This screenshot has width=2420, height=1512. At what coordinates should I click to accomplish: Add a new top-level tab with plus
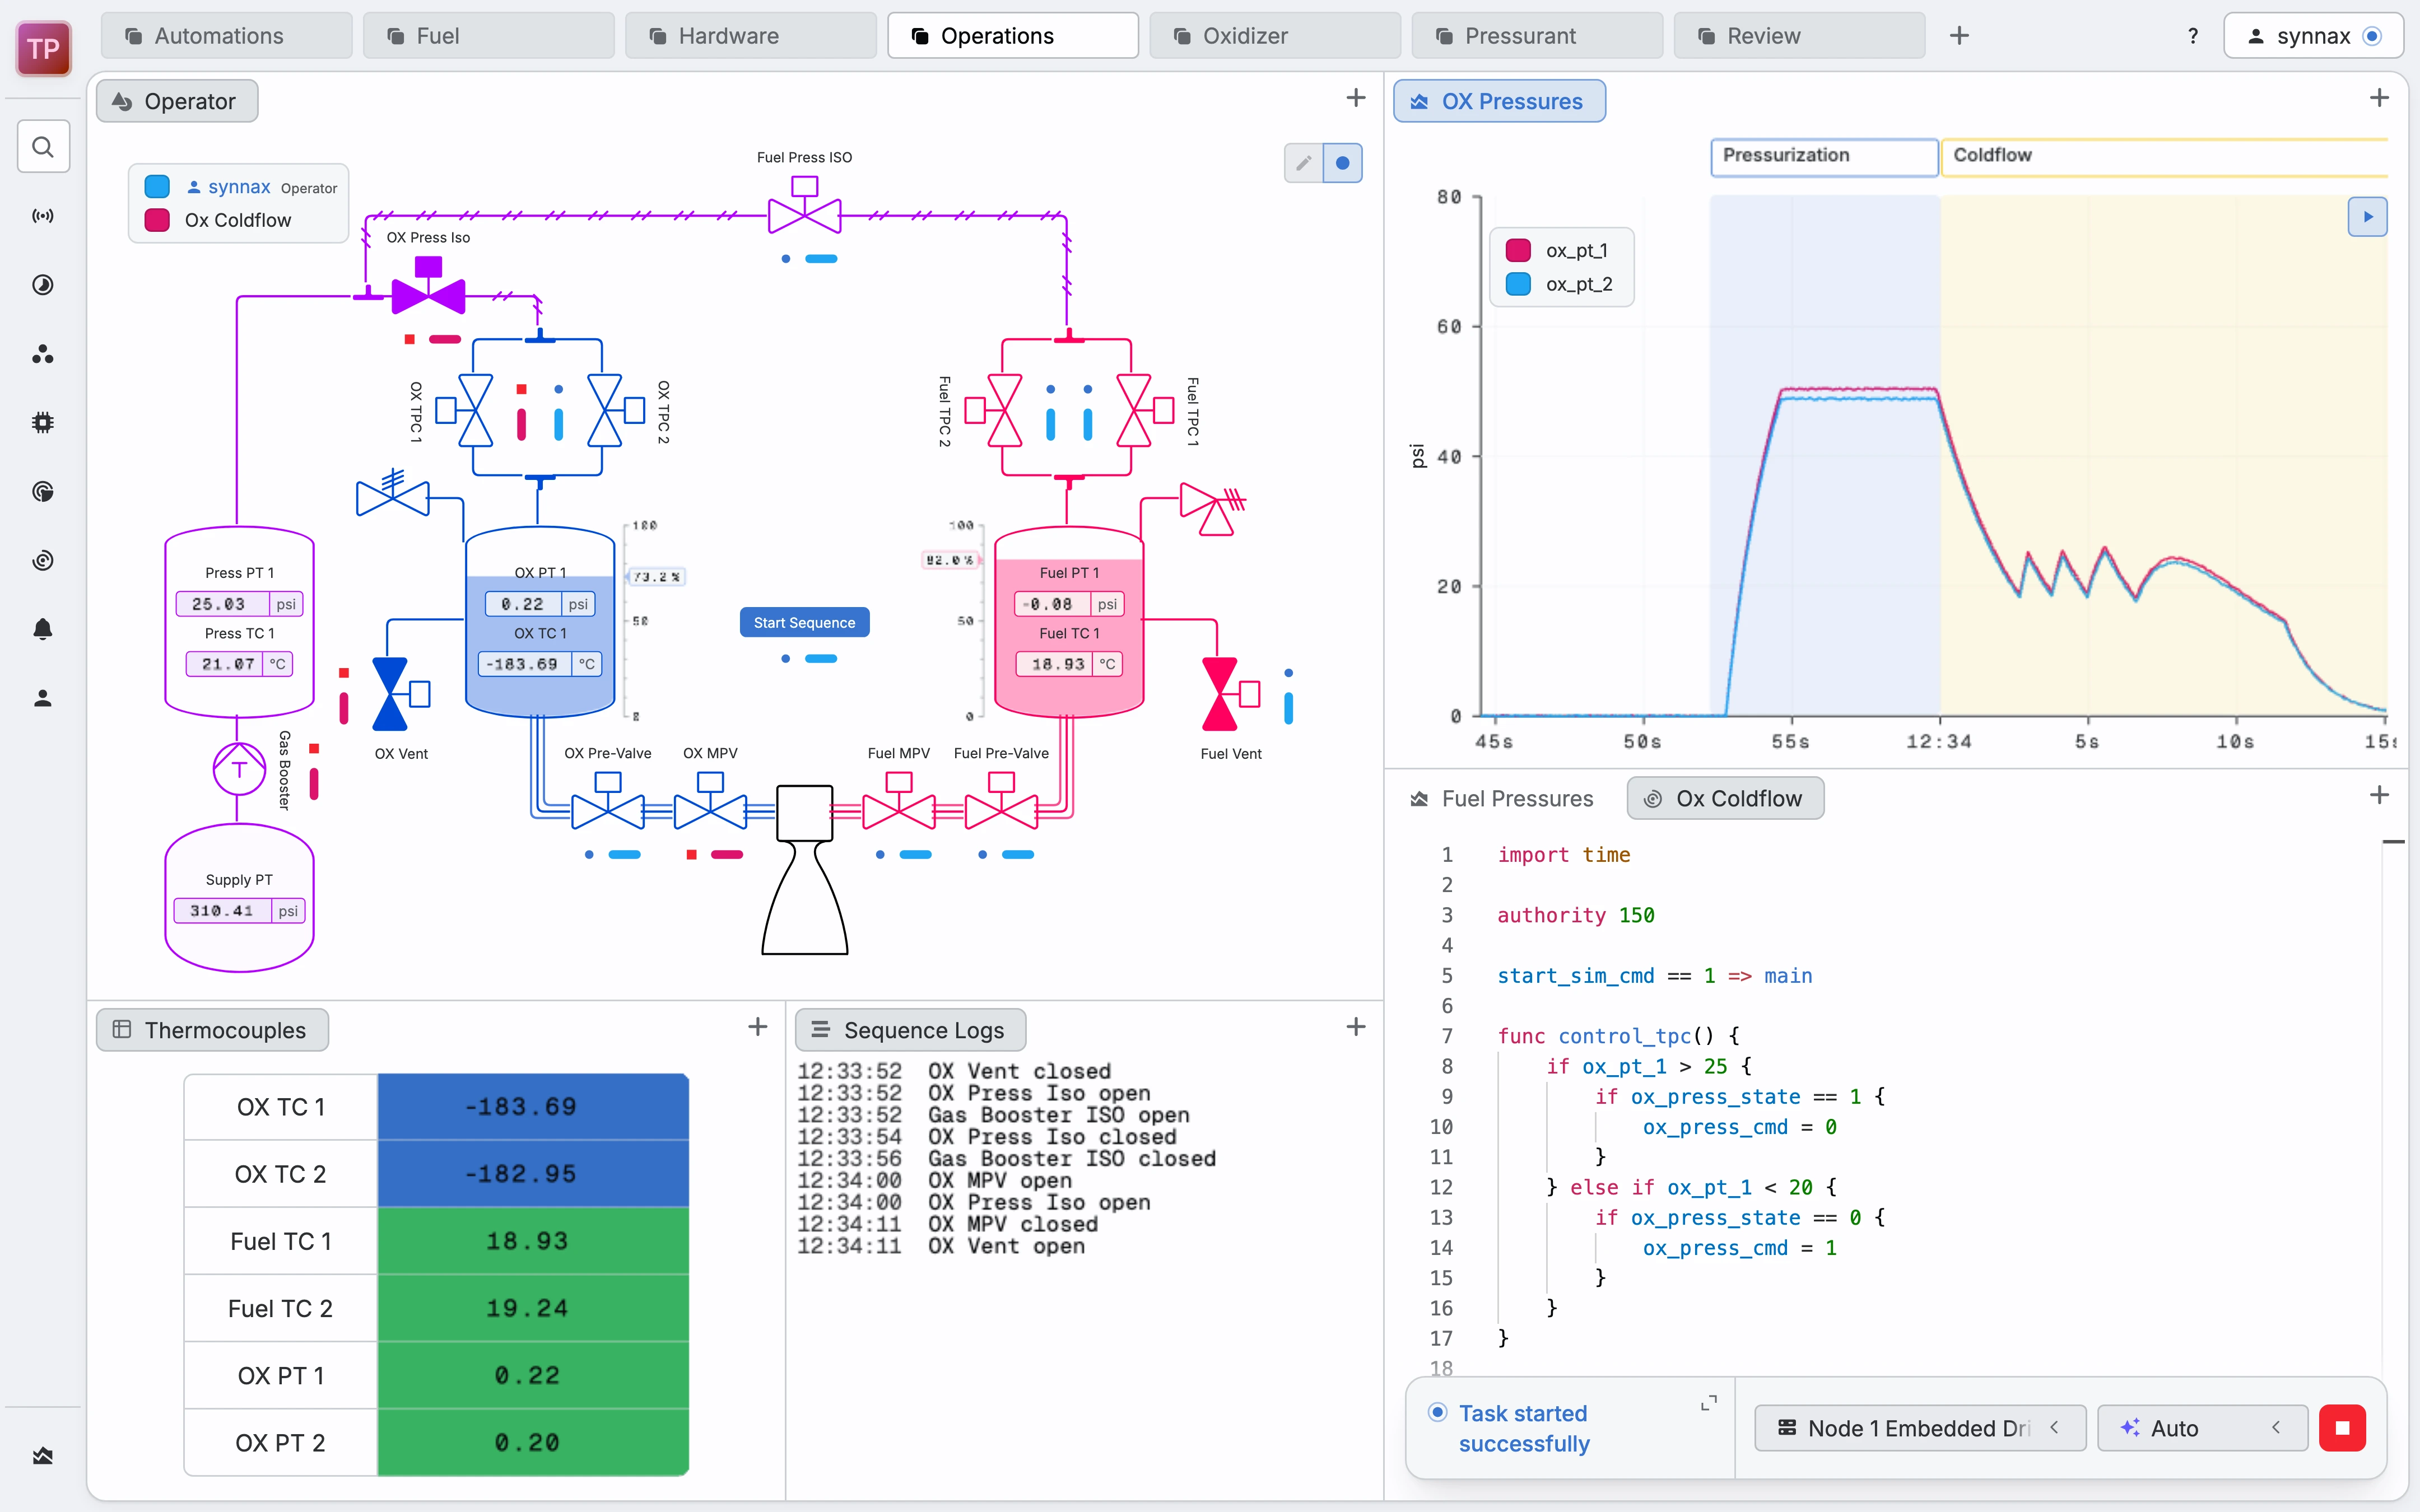[1959, 36]
